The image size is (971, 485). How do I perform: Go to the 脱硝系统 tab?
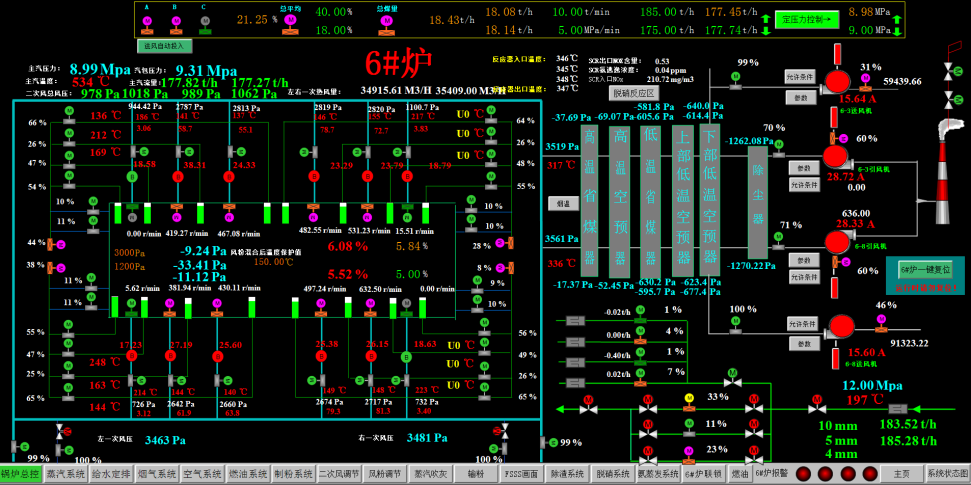coord(612,473)
